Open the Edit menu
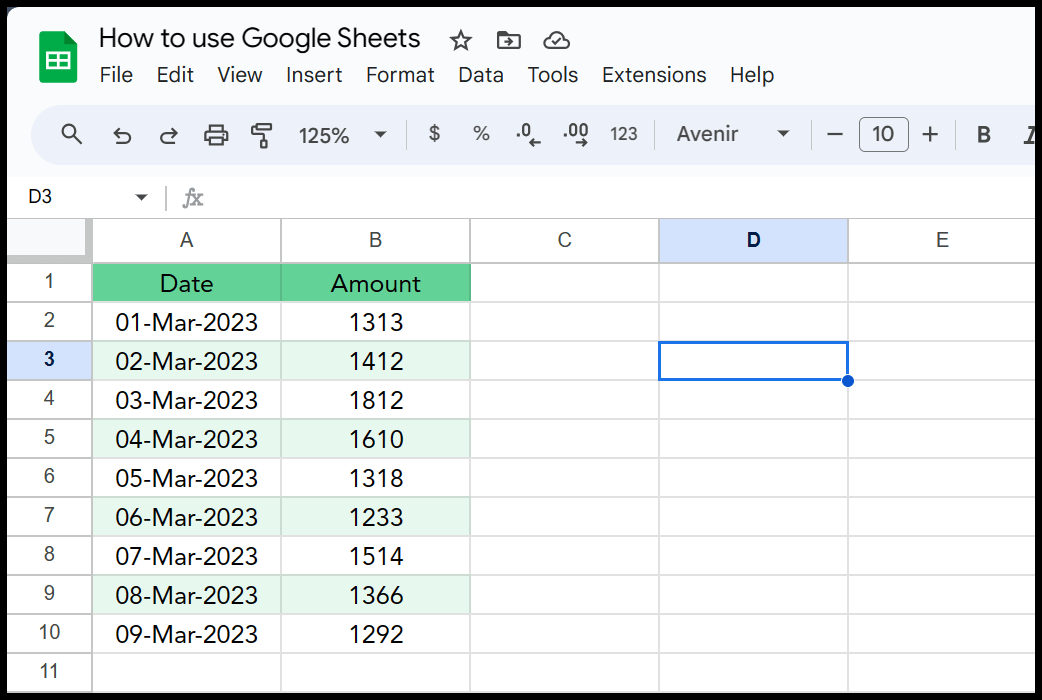1042x700 pixels. click(x=175, y=75)
